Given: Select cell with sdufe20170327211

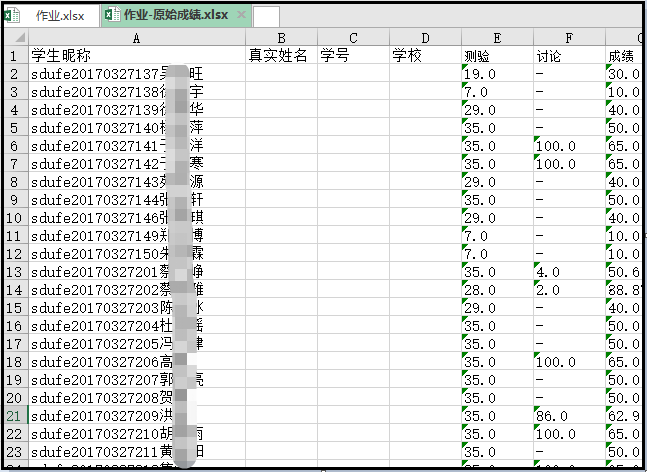Looking at the screenshot, I should (137, 452).
